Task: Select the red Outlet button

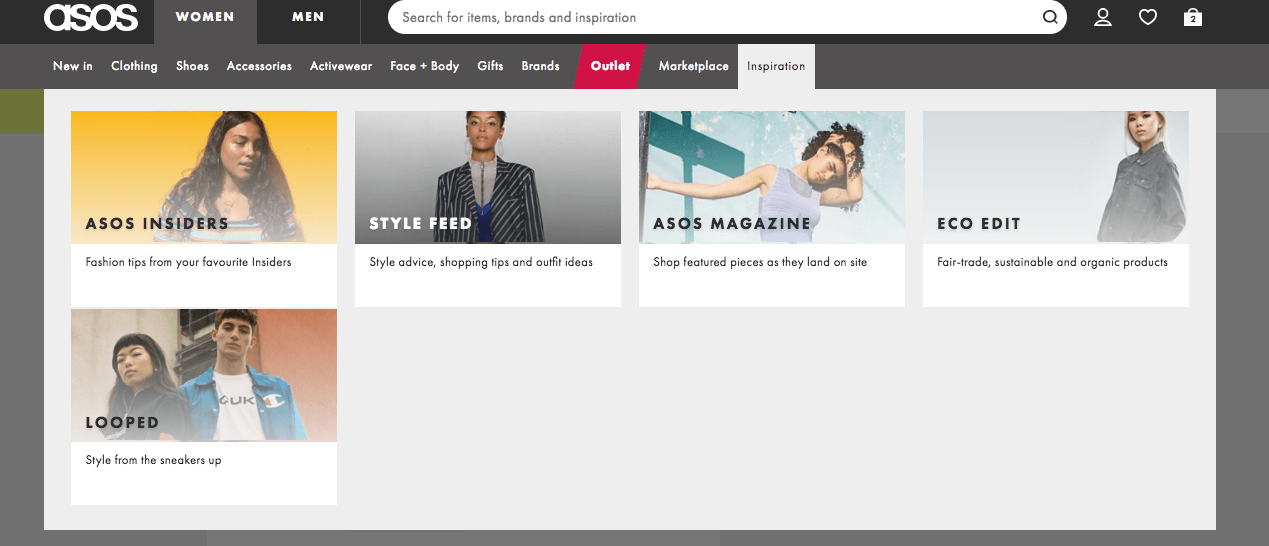Action: pos(610,66)
